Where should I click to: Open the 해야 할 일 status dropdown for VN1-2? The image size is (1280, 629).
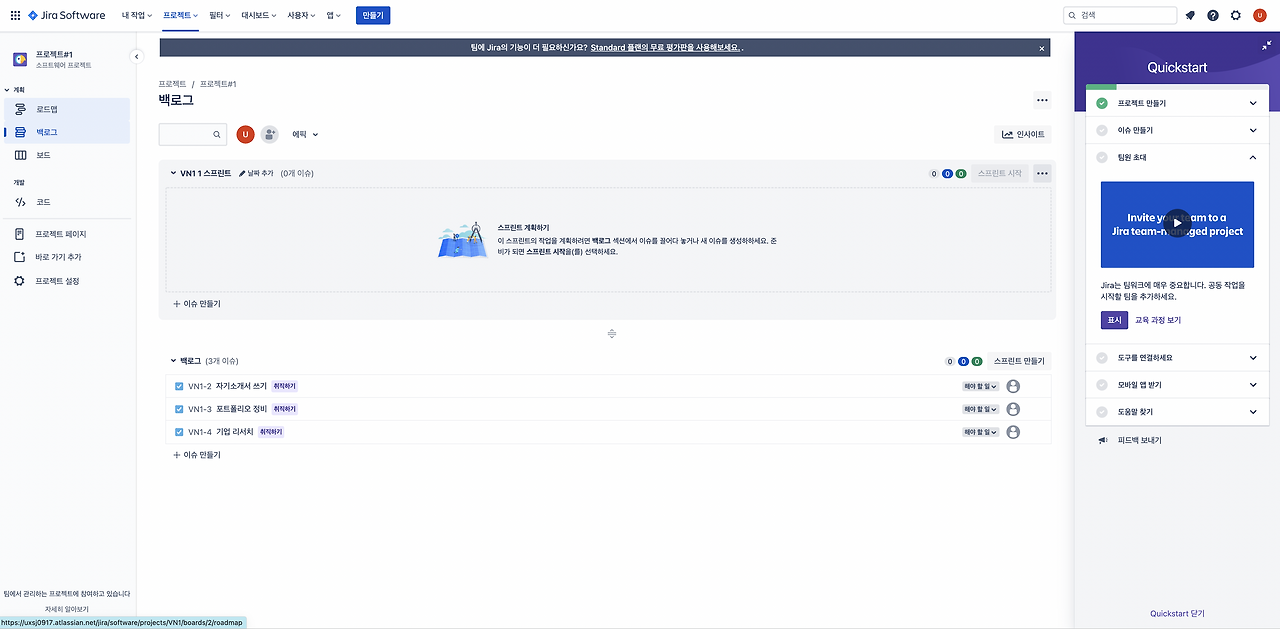(980, 386)
